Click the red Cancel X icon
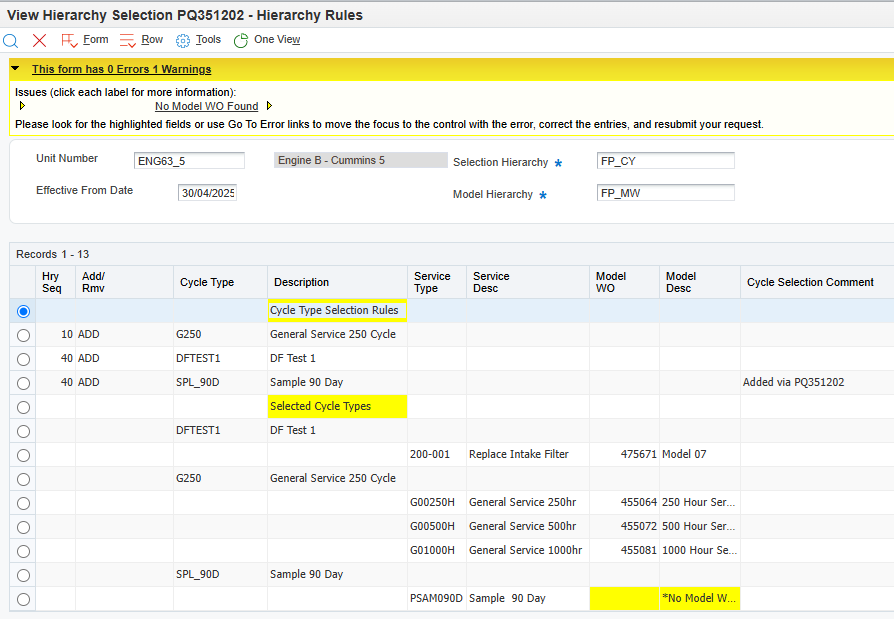 40,40
